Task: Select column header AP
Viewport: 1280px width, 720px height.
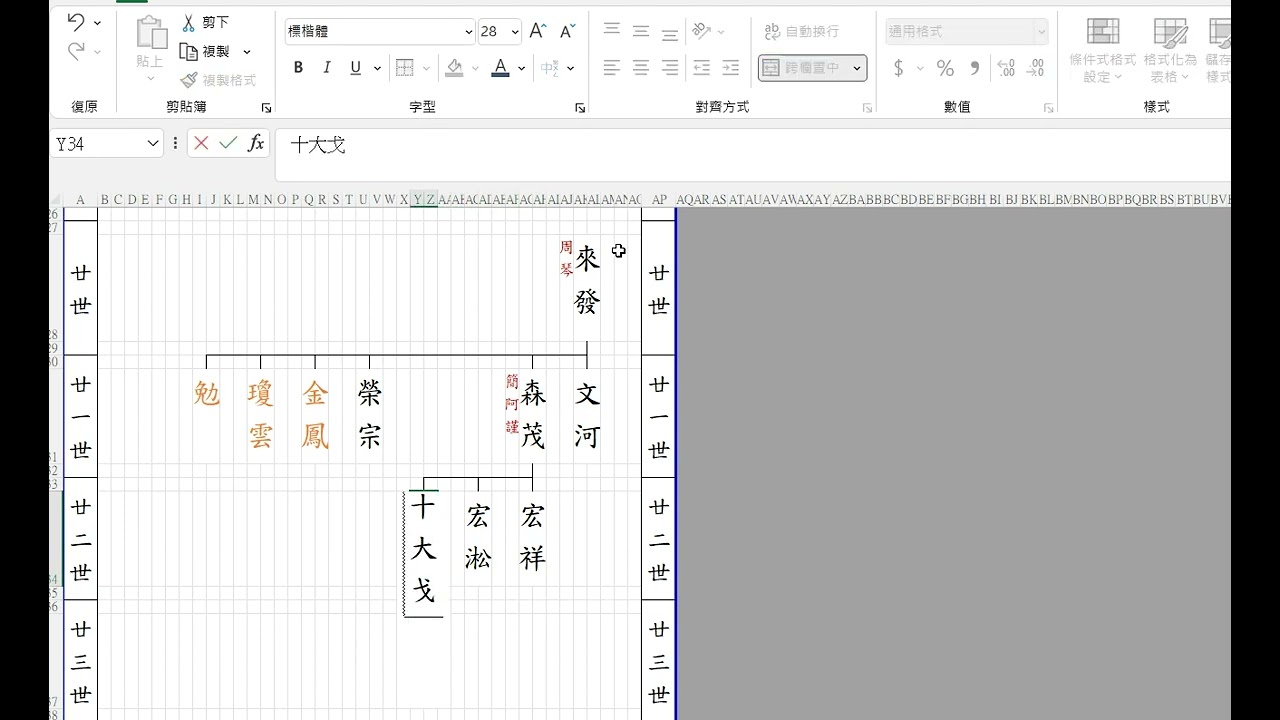Action: (659, 200)
